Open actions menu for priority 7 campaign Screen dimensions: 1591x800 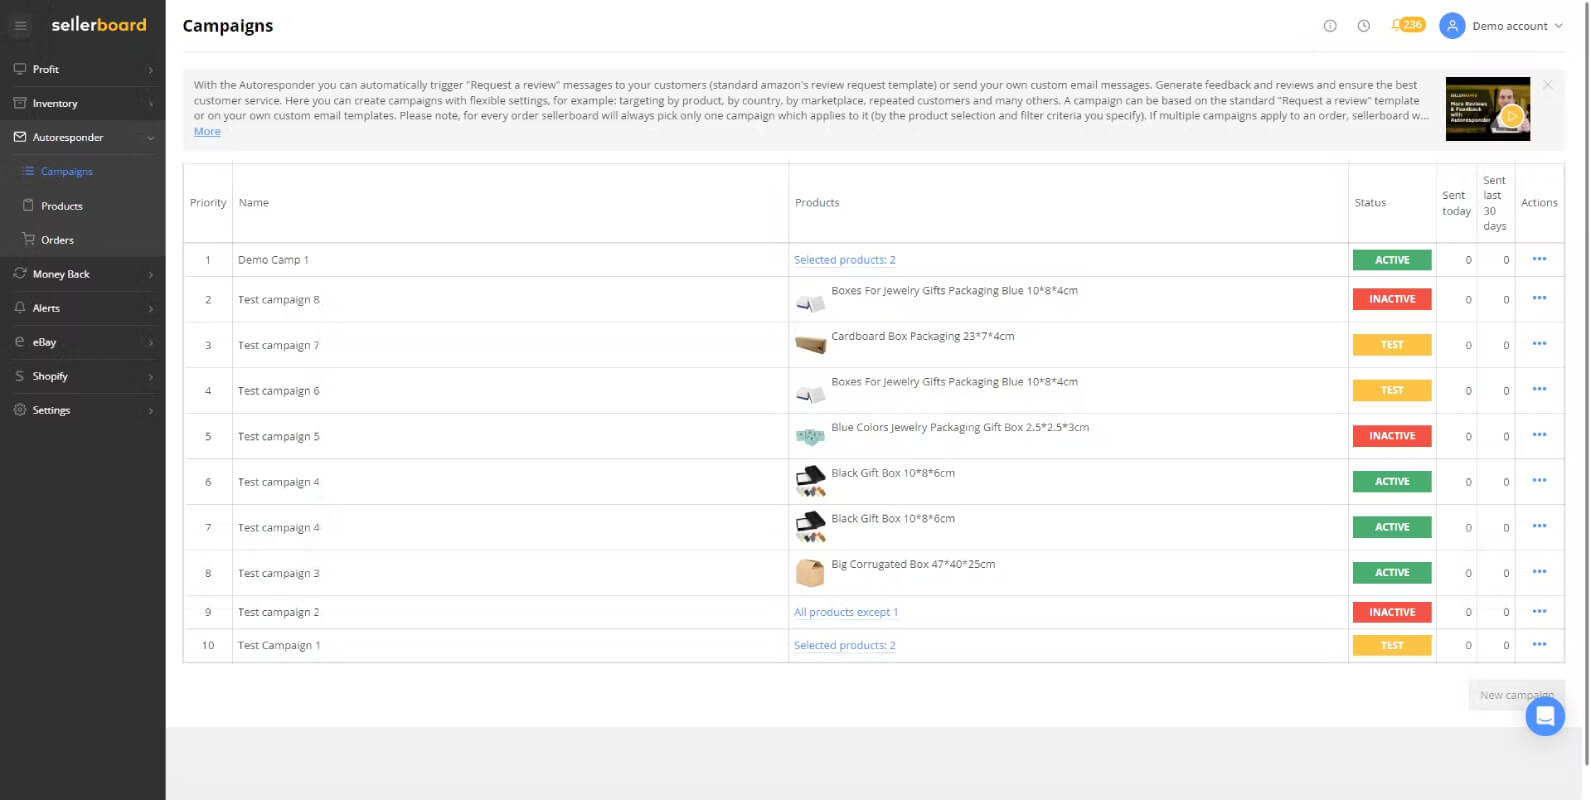[x=1539, y=526]
